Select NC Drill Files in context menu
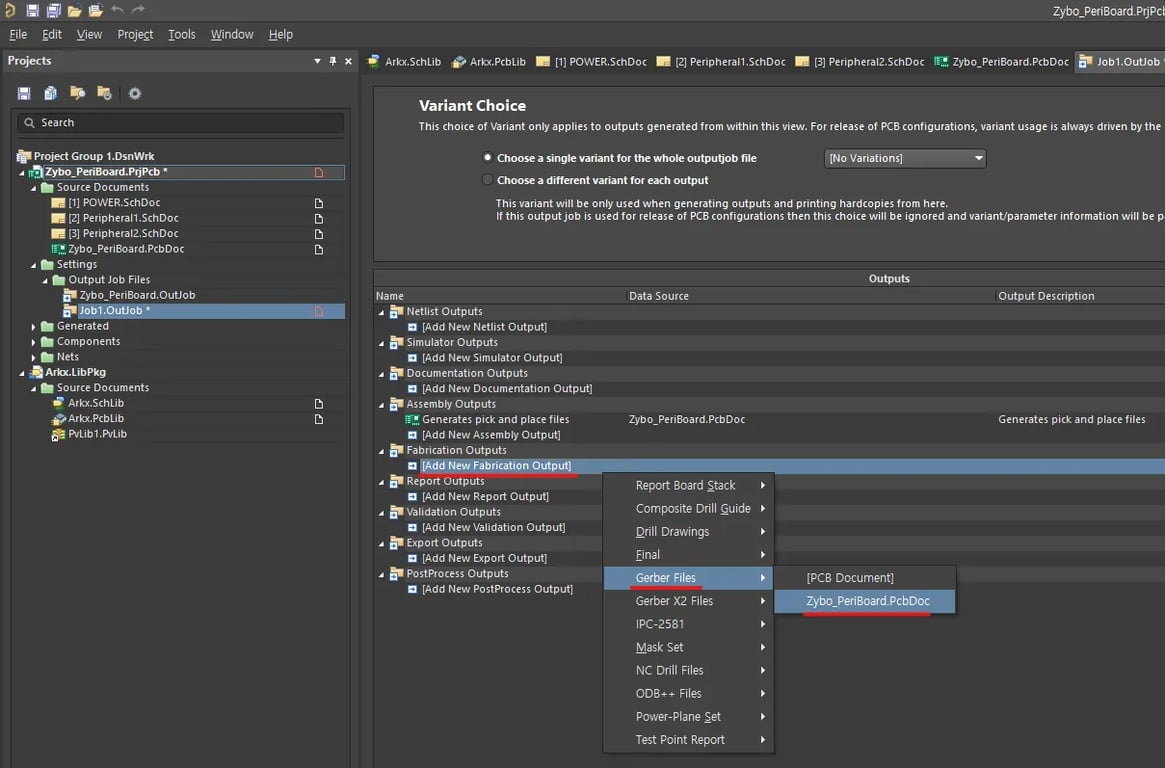Screen dimensions: 1165x768 [x=669, y=670]
